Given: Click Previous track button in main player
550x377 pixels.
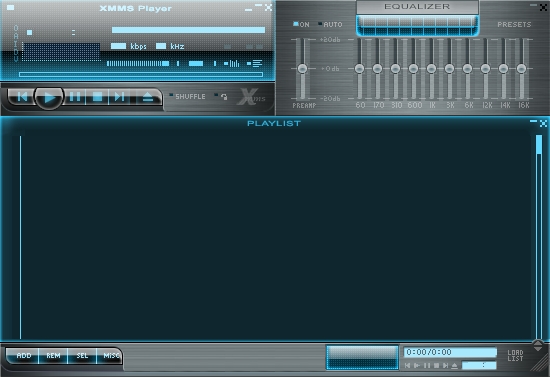Looking at the screenshot, I should [x=22, y=97].
